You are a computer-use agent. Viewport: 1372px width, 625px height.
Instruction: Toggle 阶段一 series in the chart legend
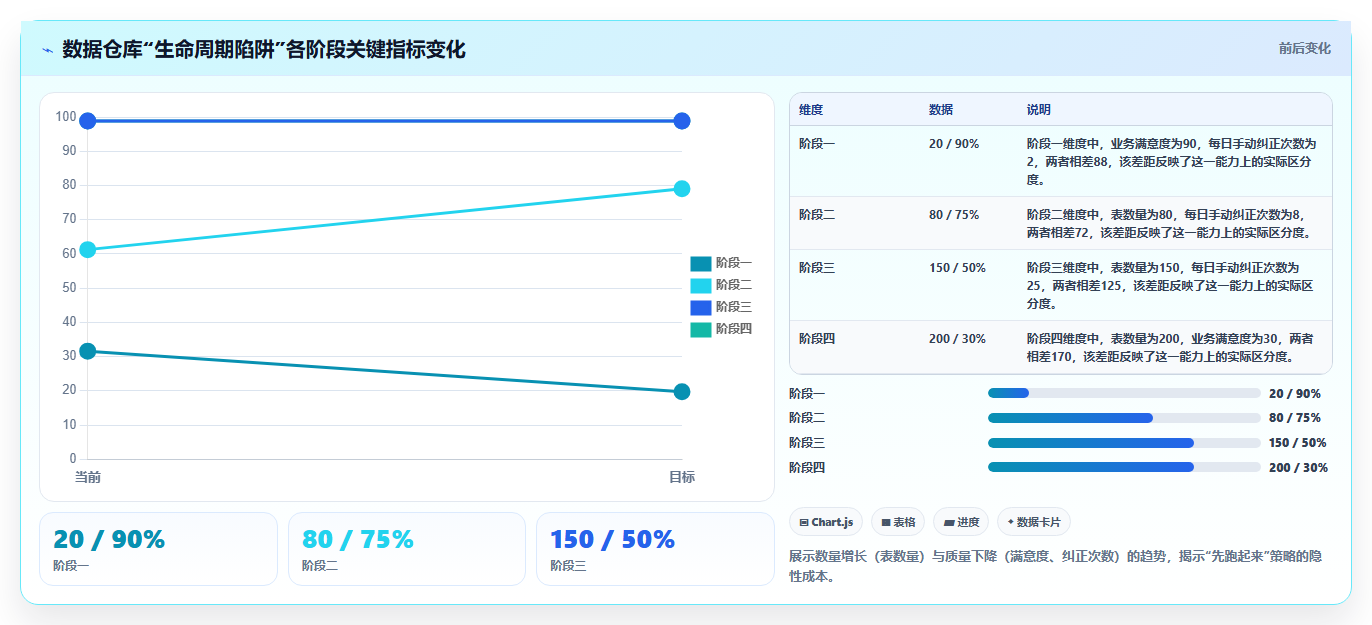(721, 263)
